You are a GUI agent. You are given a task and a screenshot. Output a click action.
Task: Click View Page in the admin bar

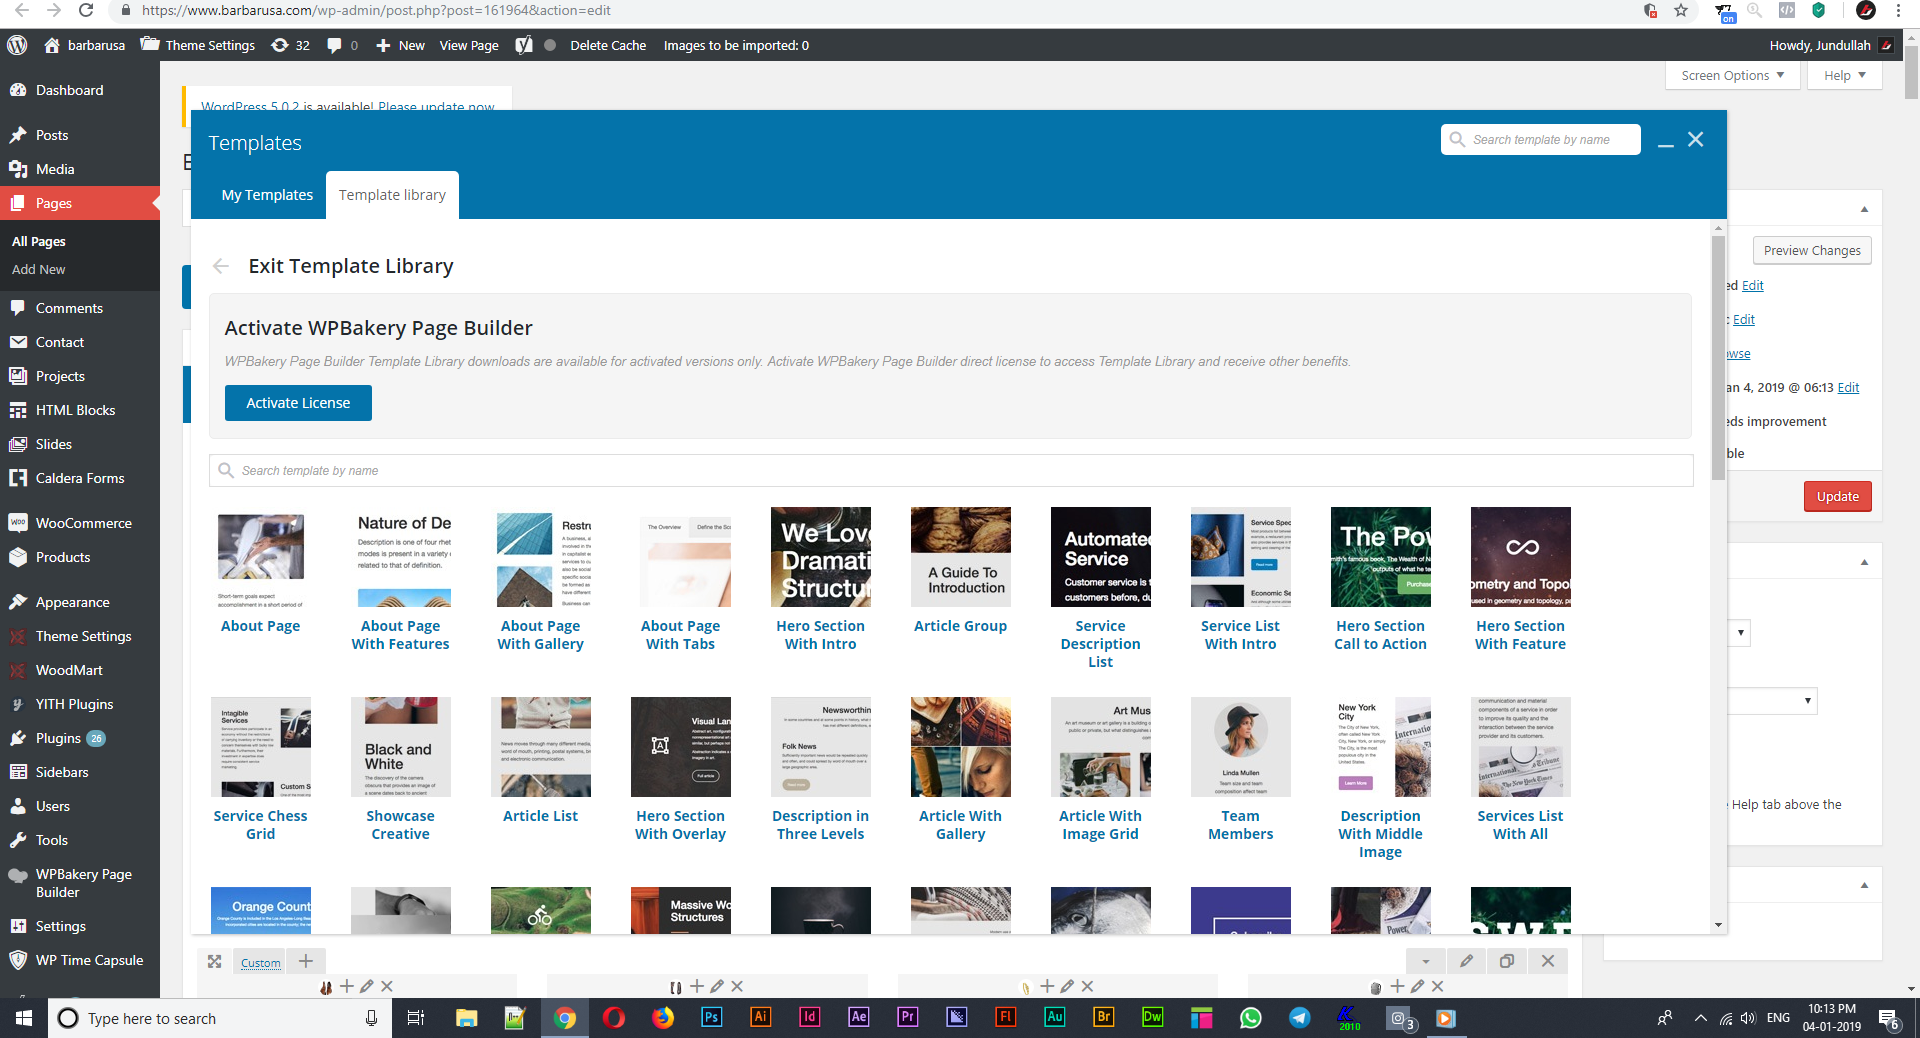(469, 45)
